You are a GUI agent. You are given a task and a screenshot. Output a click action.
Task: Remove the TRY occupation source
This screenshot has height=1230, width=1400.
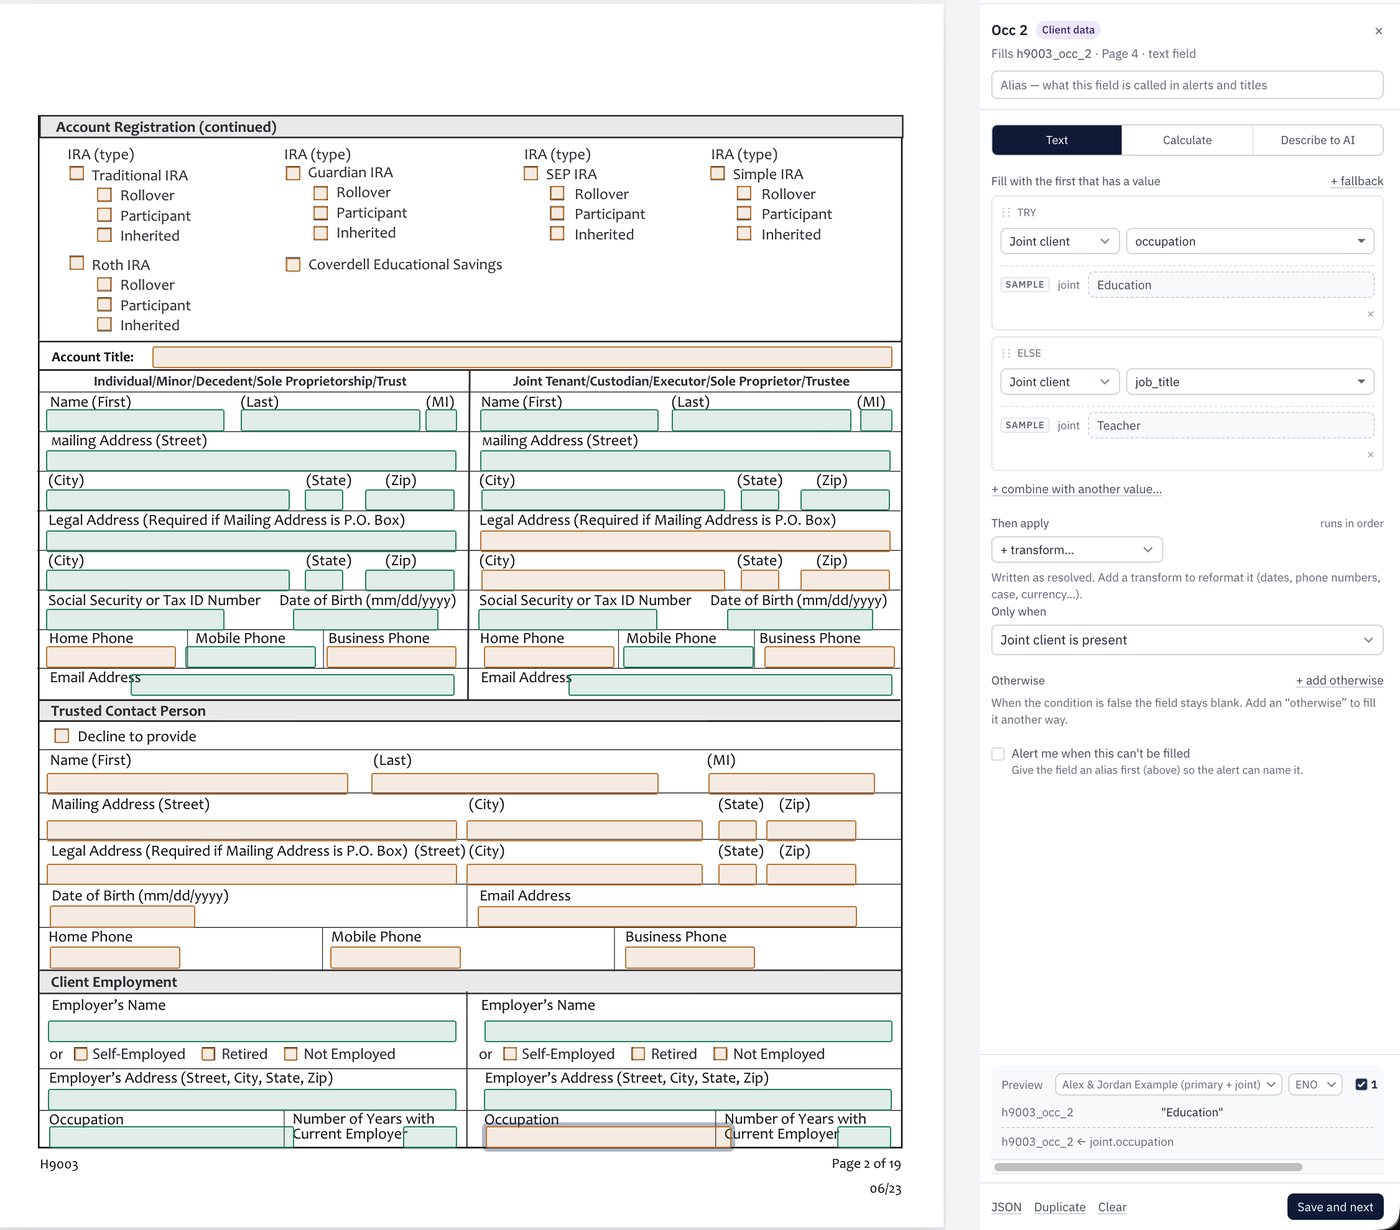pyautogui.click(x=1370, y=314)
